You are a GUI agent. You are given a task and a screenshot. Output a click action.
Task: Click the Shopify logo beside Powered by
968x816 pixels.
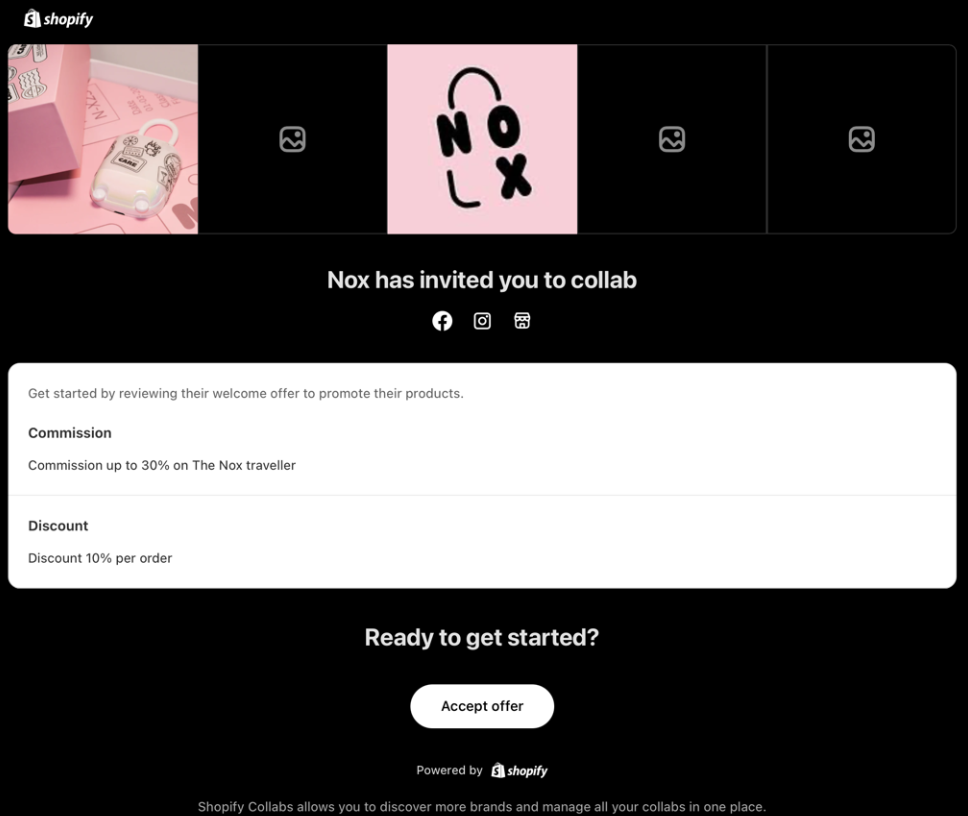[x=519, y=770]
